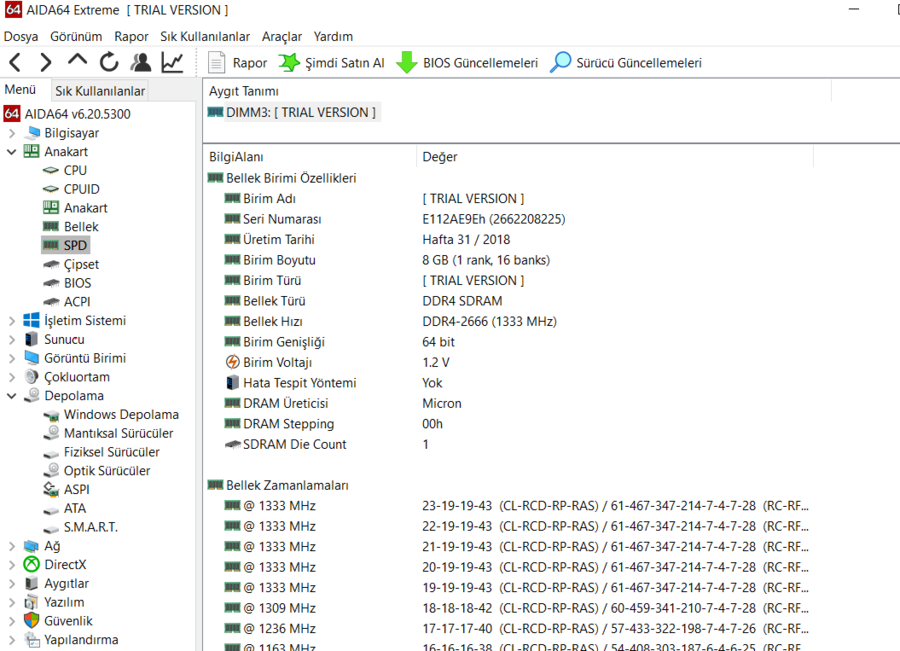
Task: Click Şimdi Satın Al buy button
Action: (332, 62)
